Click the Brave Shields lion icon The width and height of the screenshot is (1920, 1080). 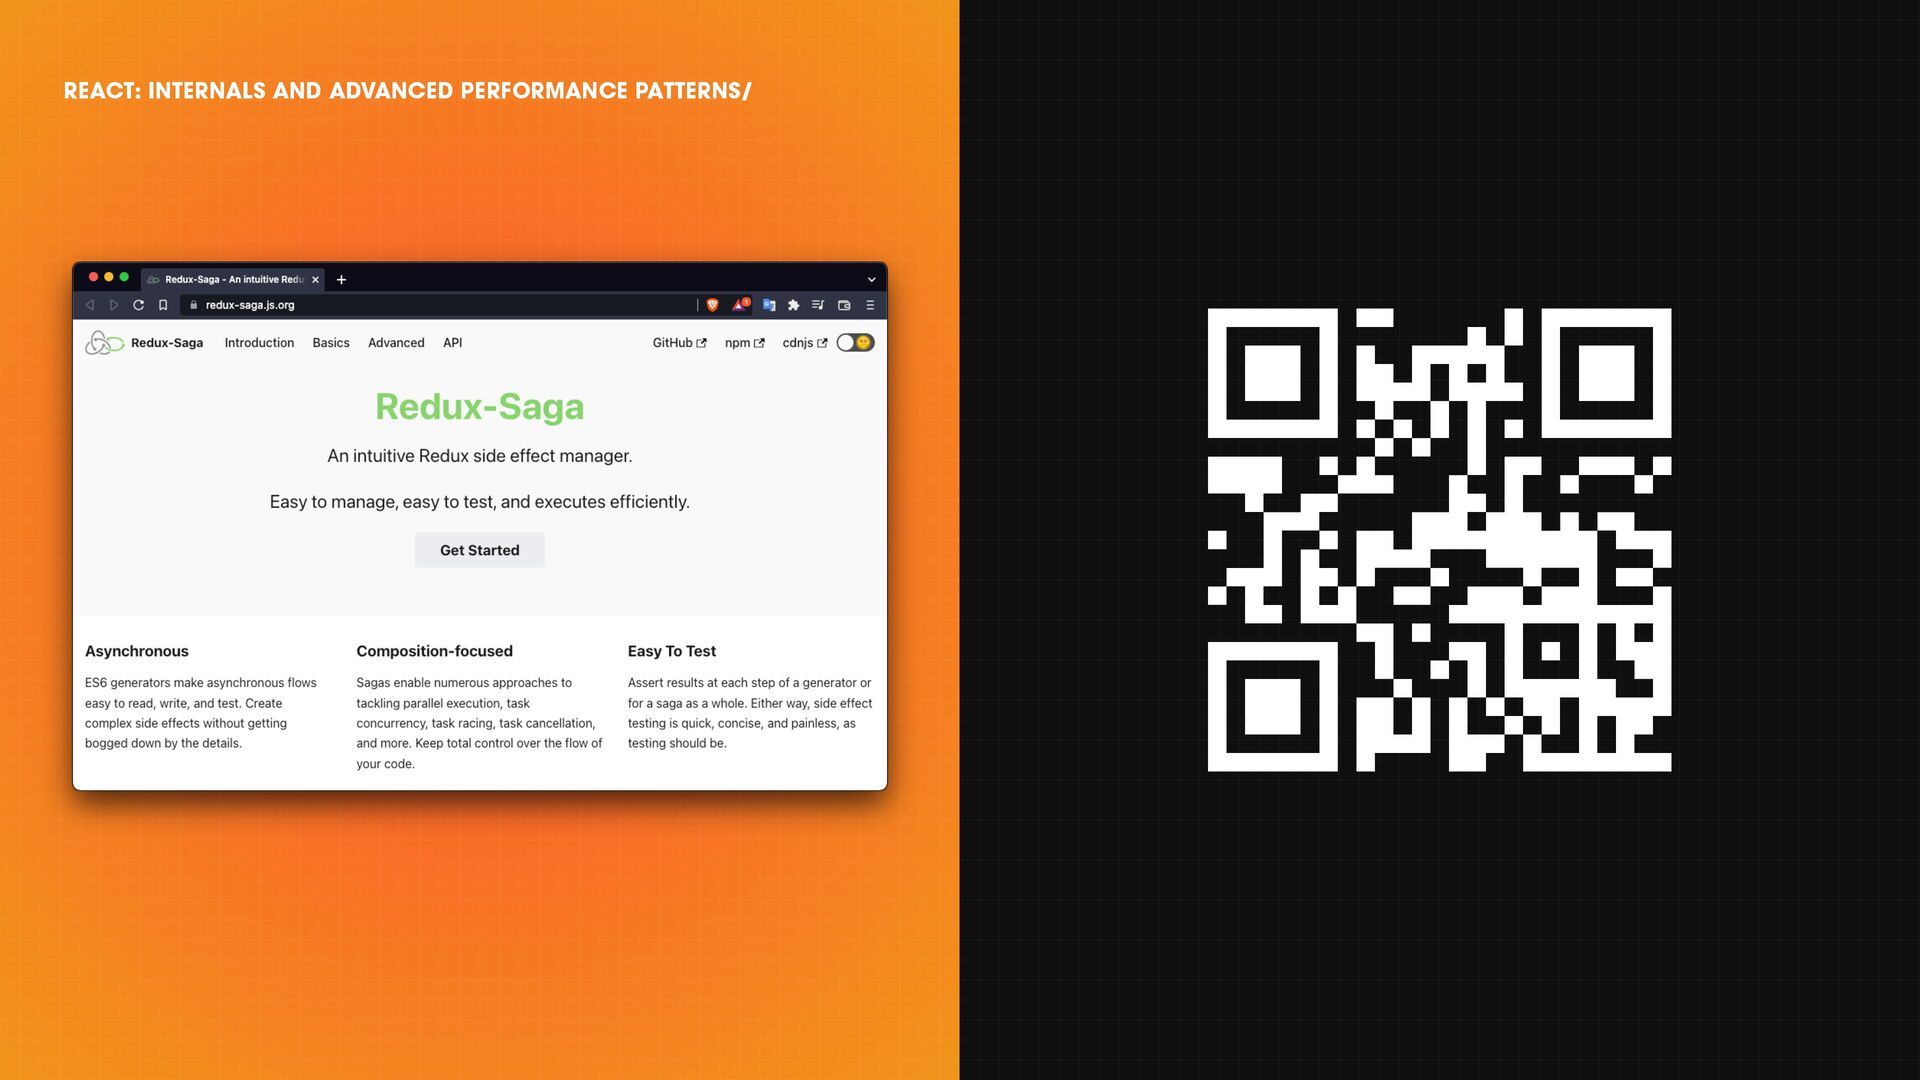[712, 305]
